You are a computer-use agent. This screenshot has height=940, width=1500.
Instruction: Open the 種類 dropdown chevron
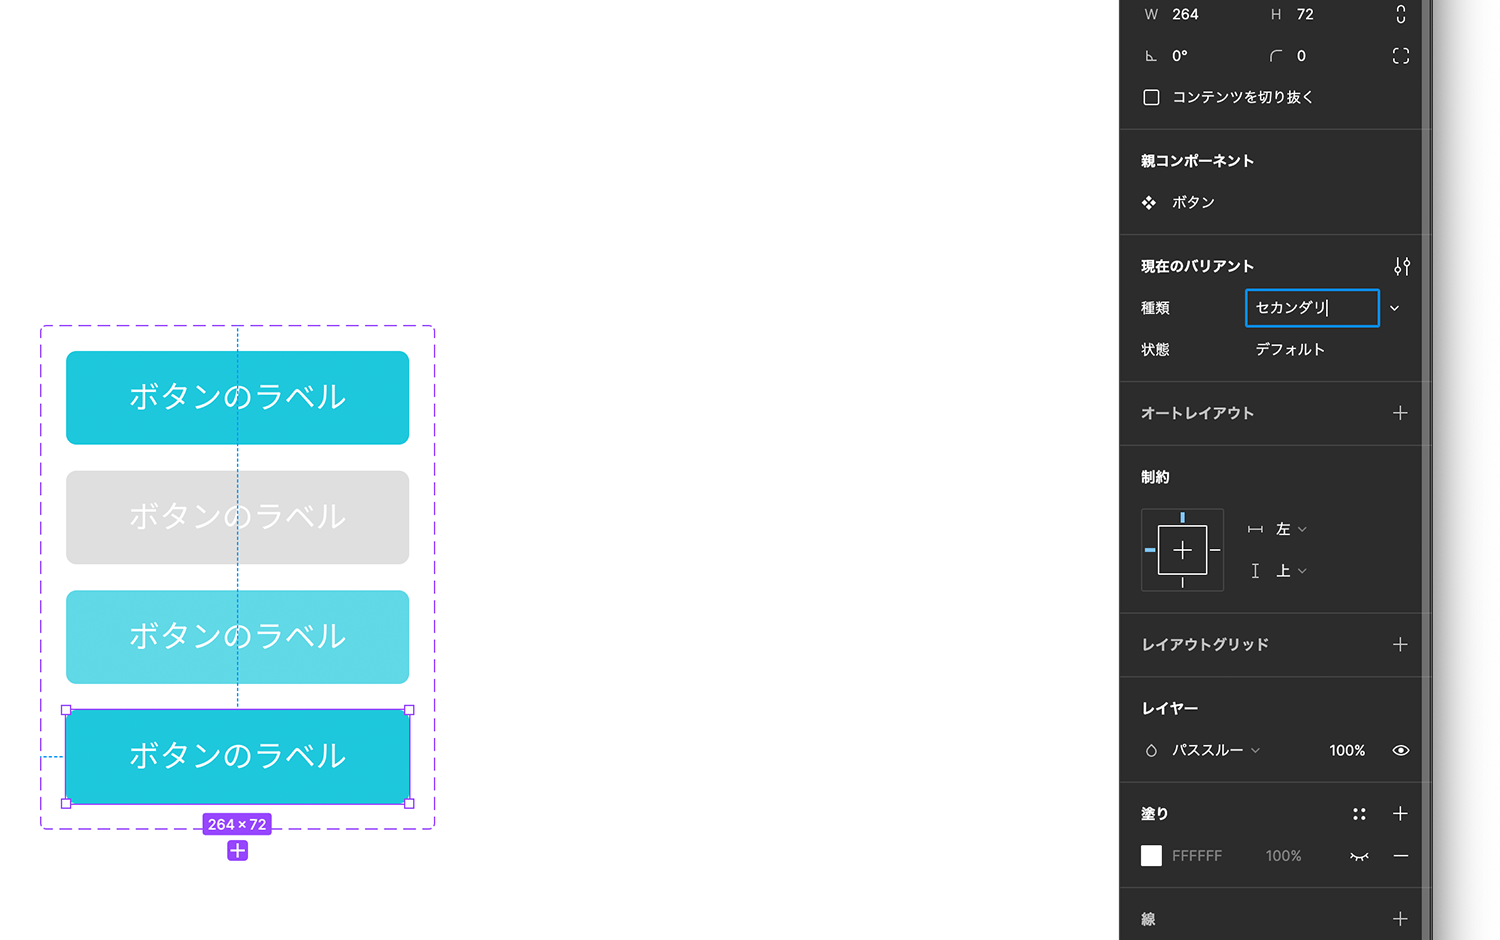(1394, 308)
